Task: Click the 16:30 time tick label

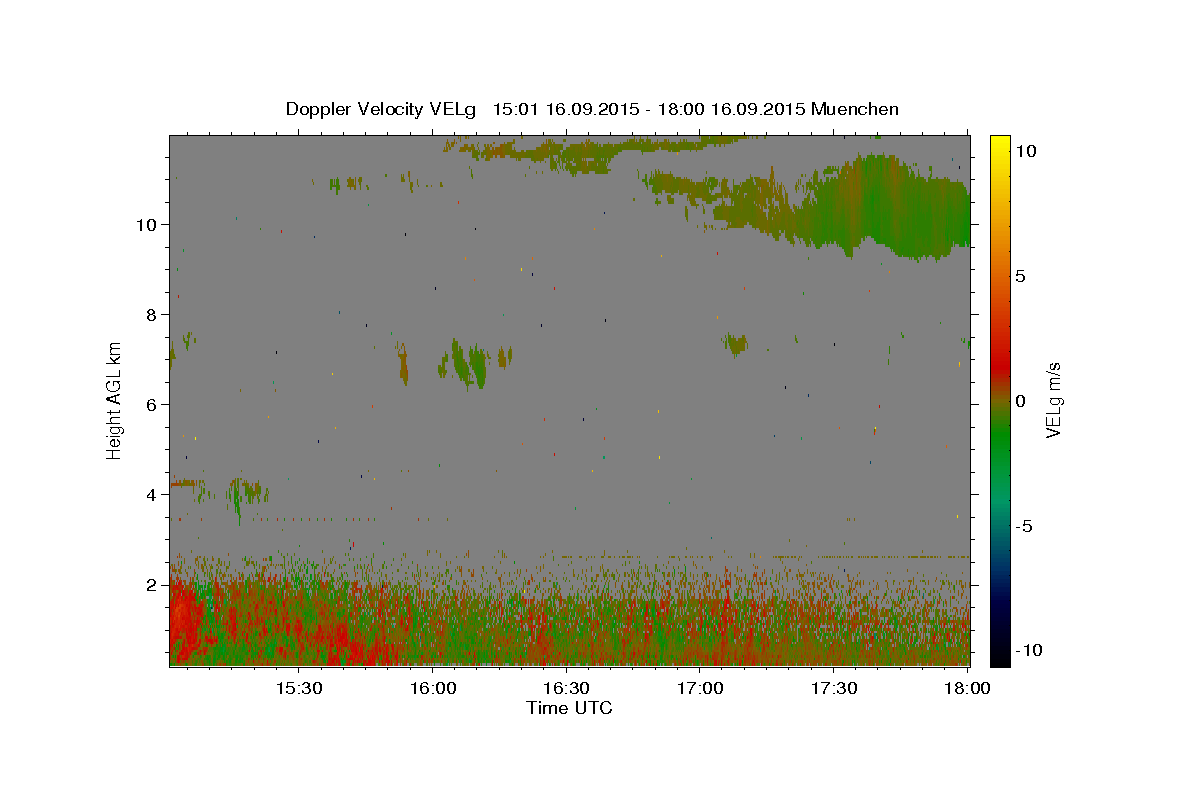Action: pos(566,689)
